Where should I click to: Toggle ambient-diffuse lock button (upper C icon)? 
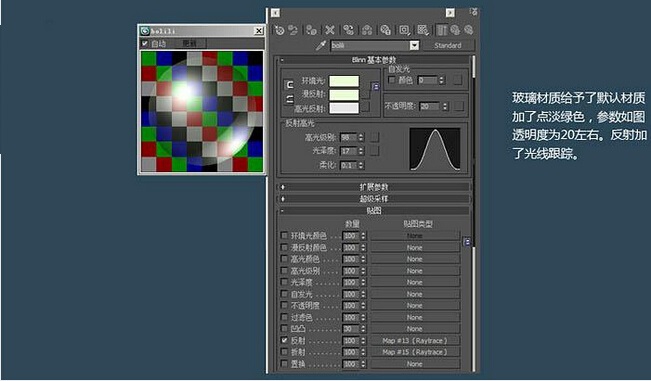pos(290,85)
